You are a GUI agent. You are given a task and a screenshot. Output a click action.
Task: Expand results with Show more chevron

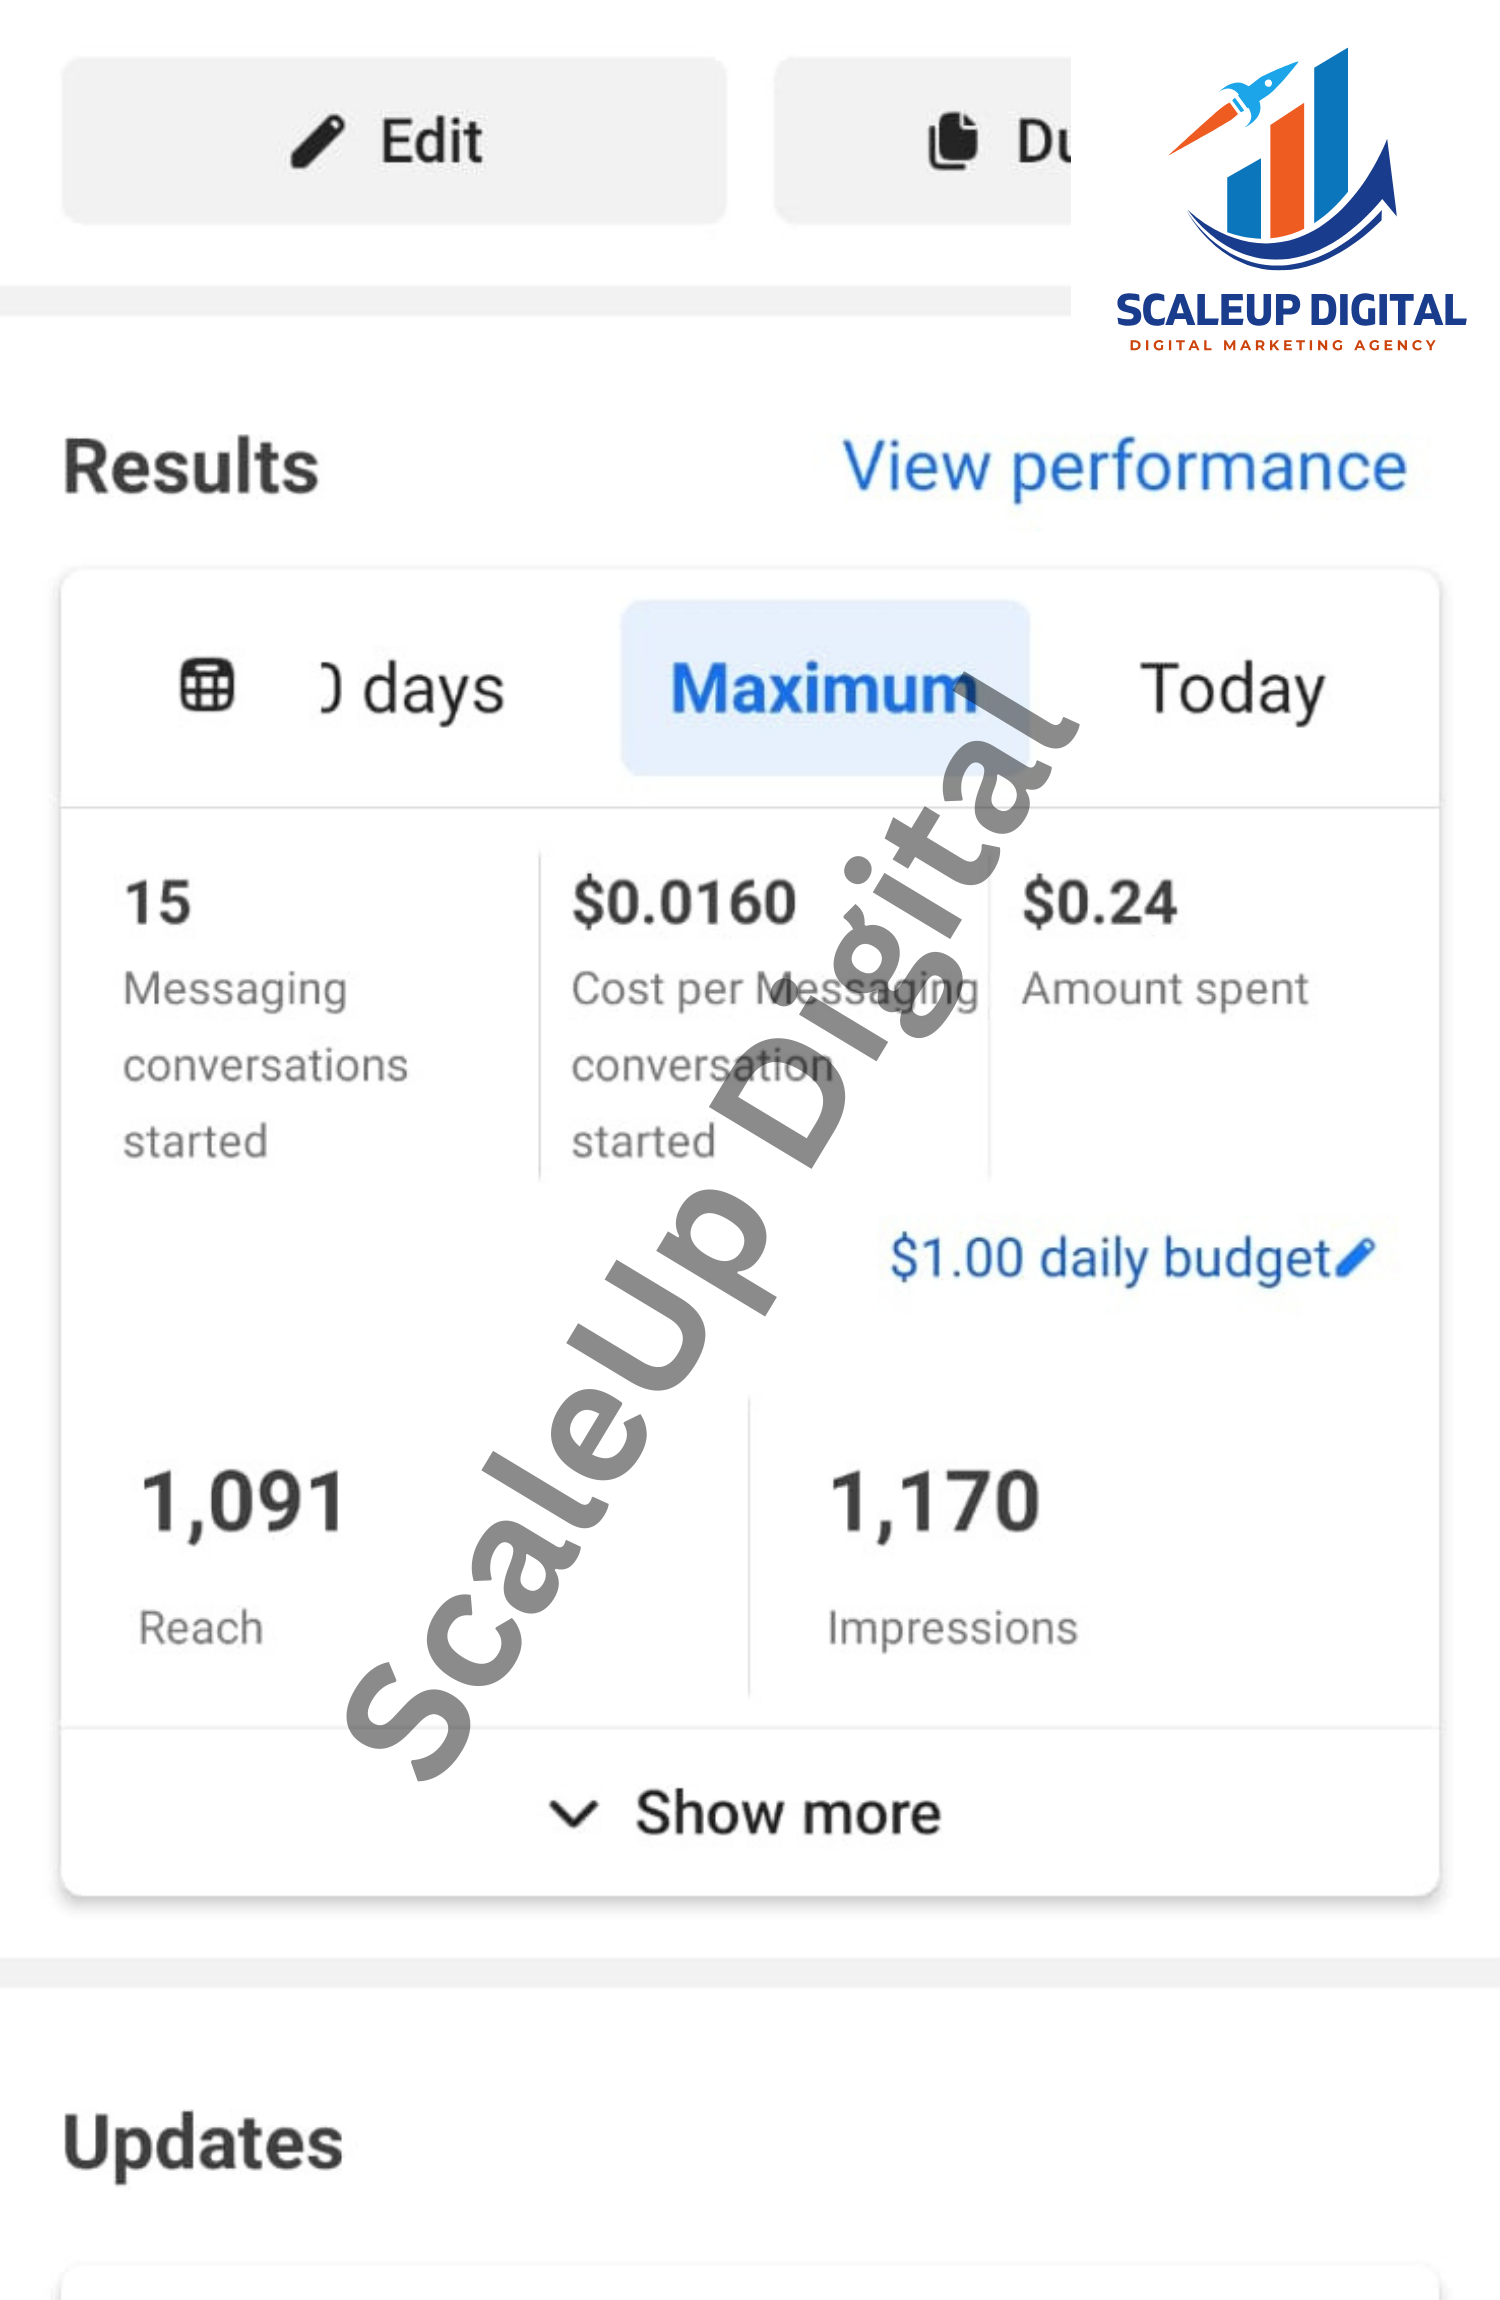point(574,1813)
